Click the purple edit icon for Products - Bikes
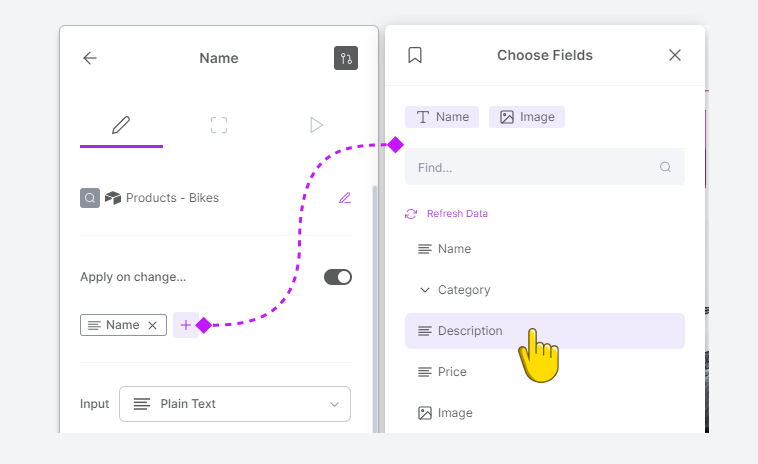This screenshot has height=464, width=758. click(345, 198)
